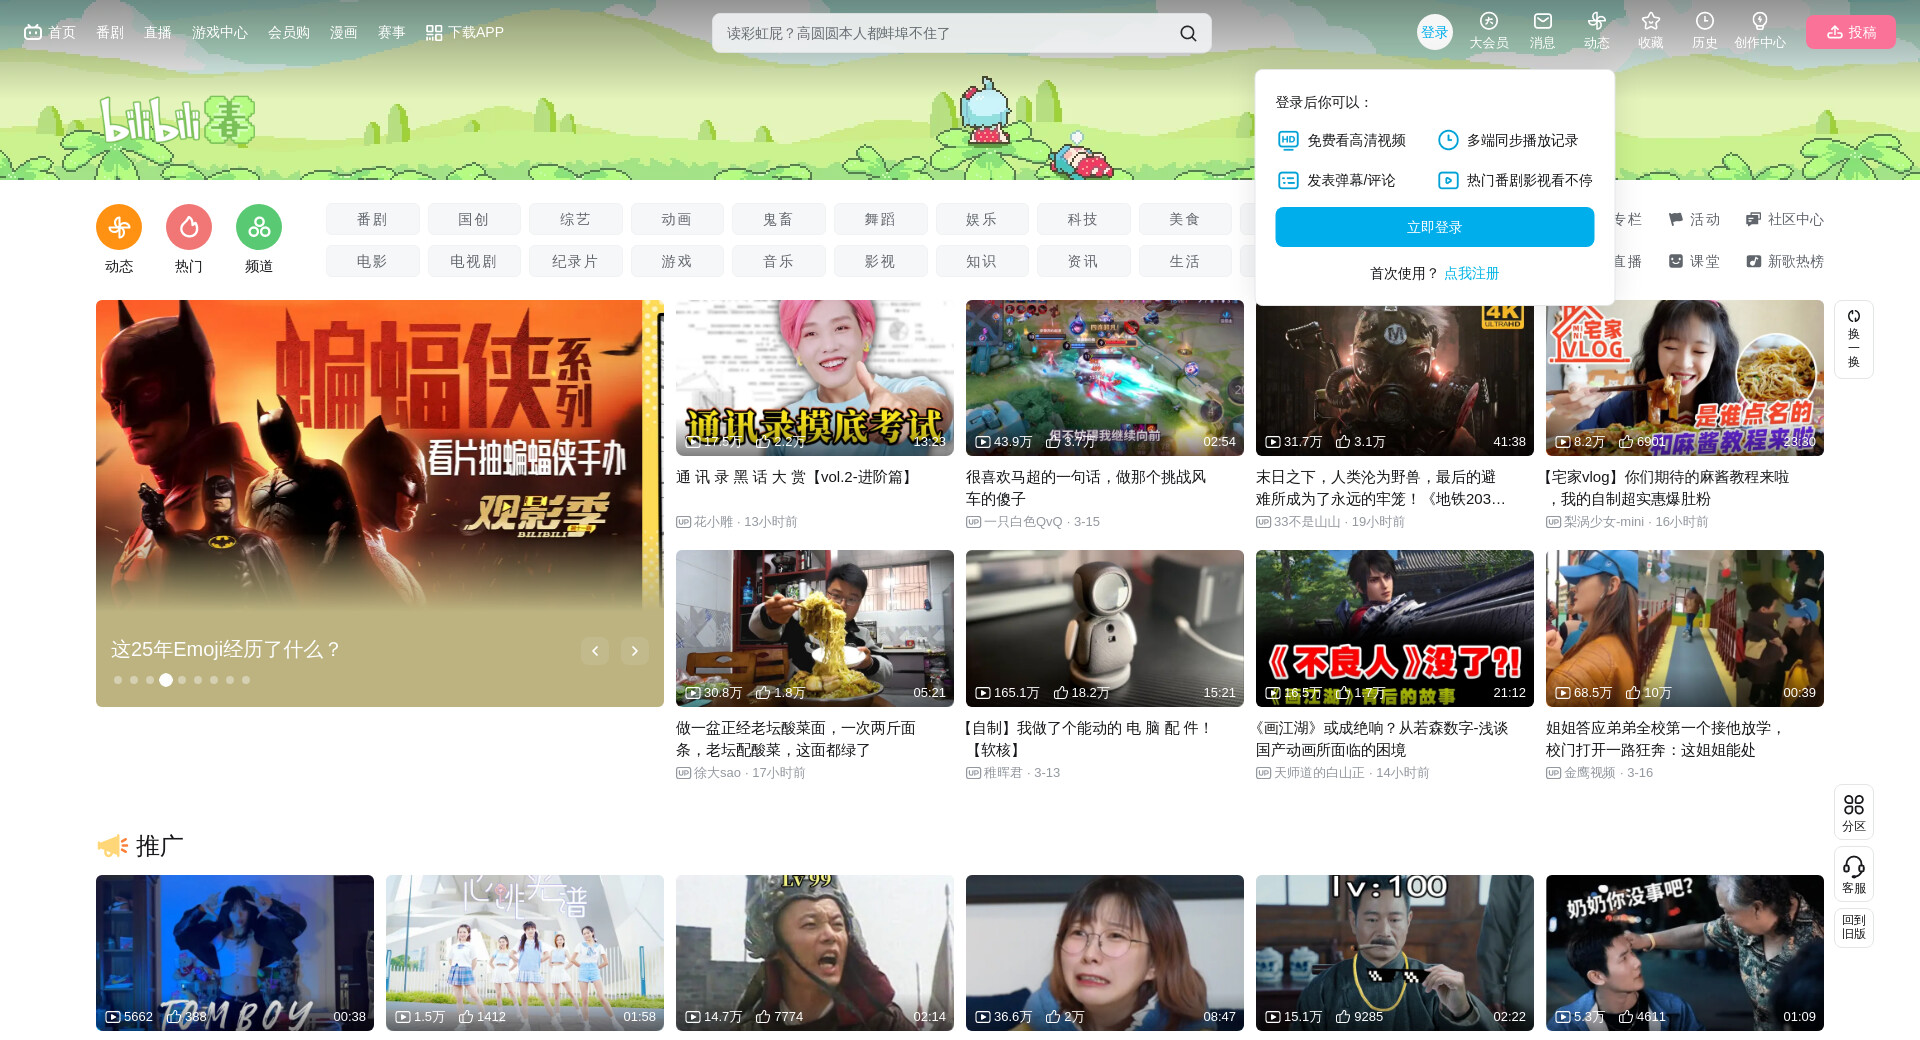
Task: Click video title 姐姐答应弟弟全校第一个接他放学
Action: click(1666, 739)
